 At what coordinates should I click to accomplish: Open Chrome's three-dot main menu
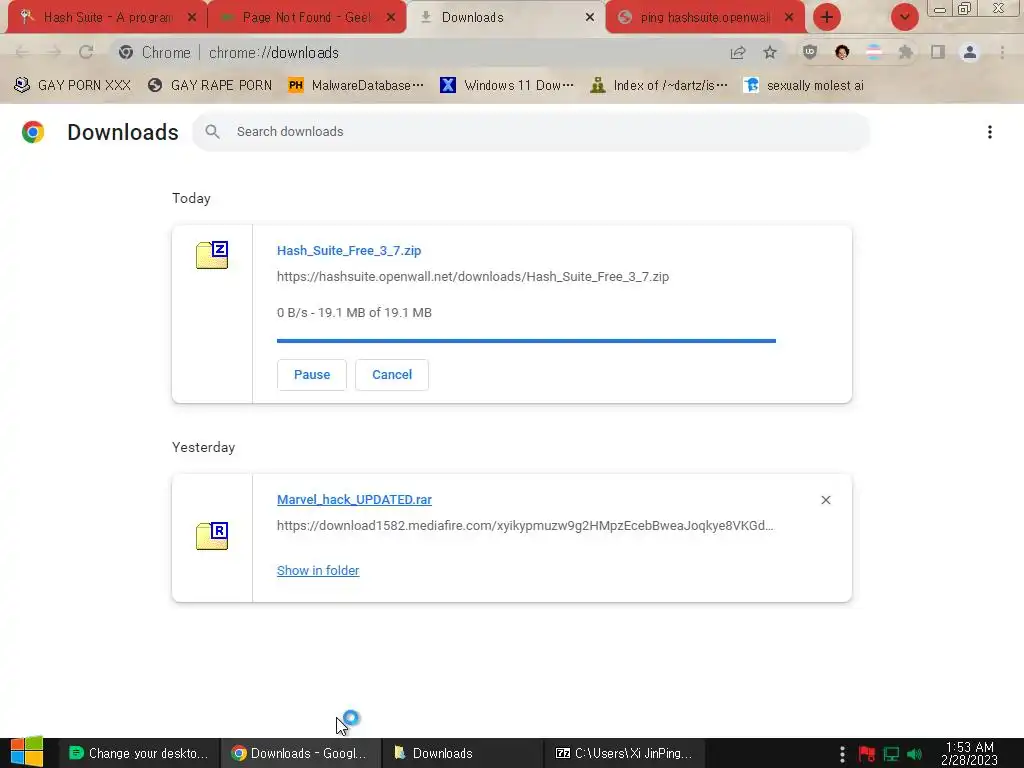pos(1002,52)
